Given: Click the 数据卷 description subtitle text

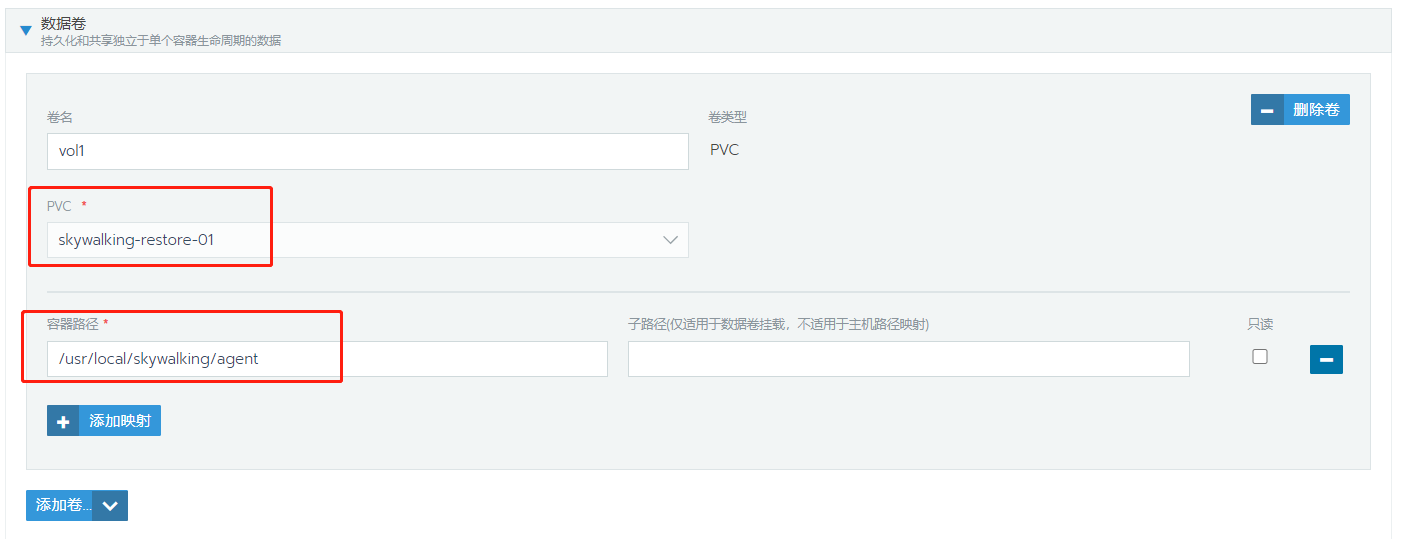Looking at the screenshot, I should pos(161,41).
